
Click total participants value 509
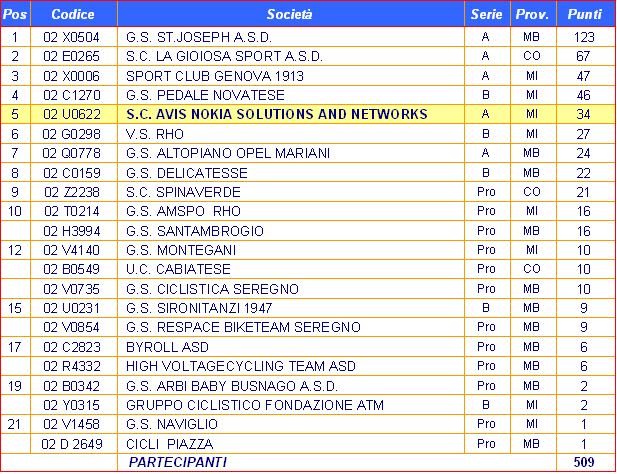click(x=584, y=462)
